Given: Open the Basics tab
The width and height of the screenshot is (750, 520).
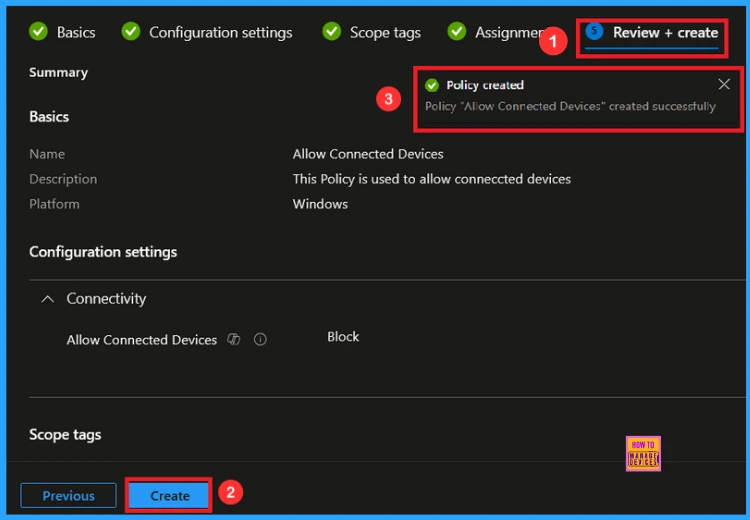Looking at the screenshot, I should [x=76, y=32].
